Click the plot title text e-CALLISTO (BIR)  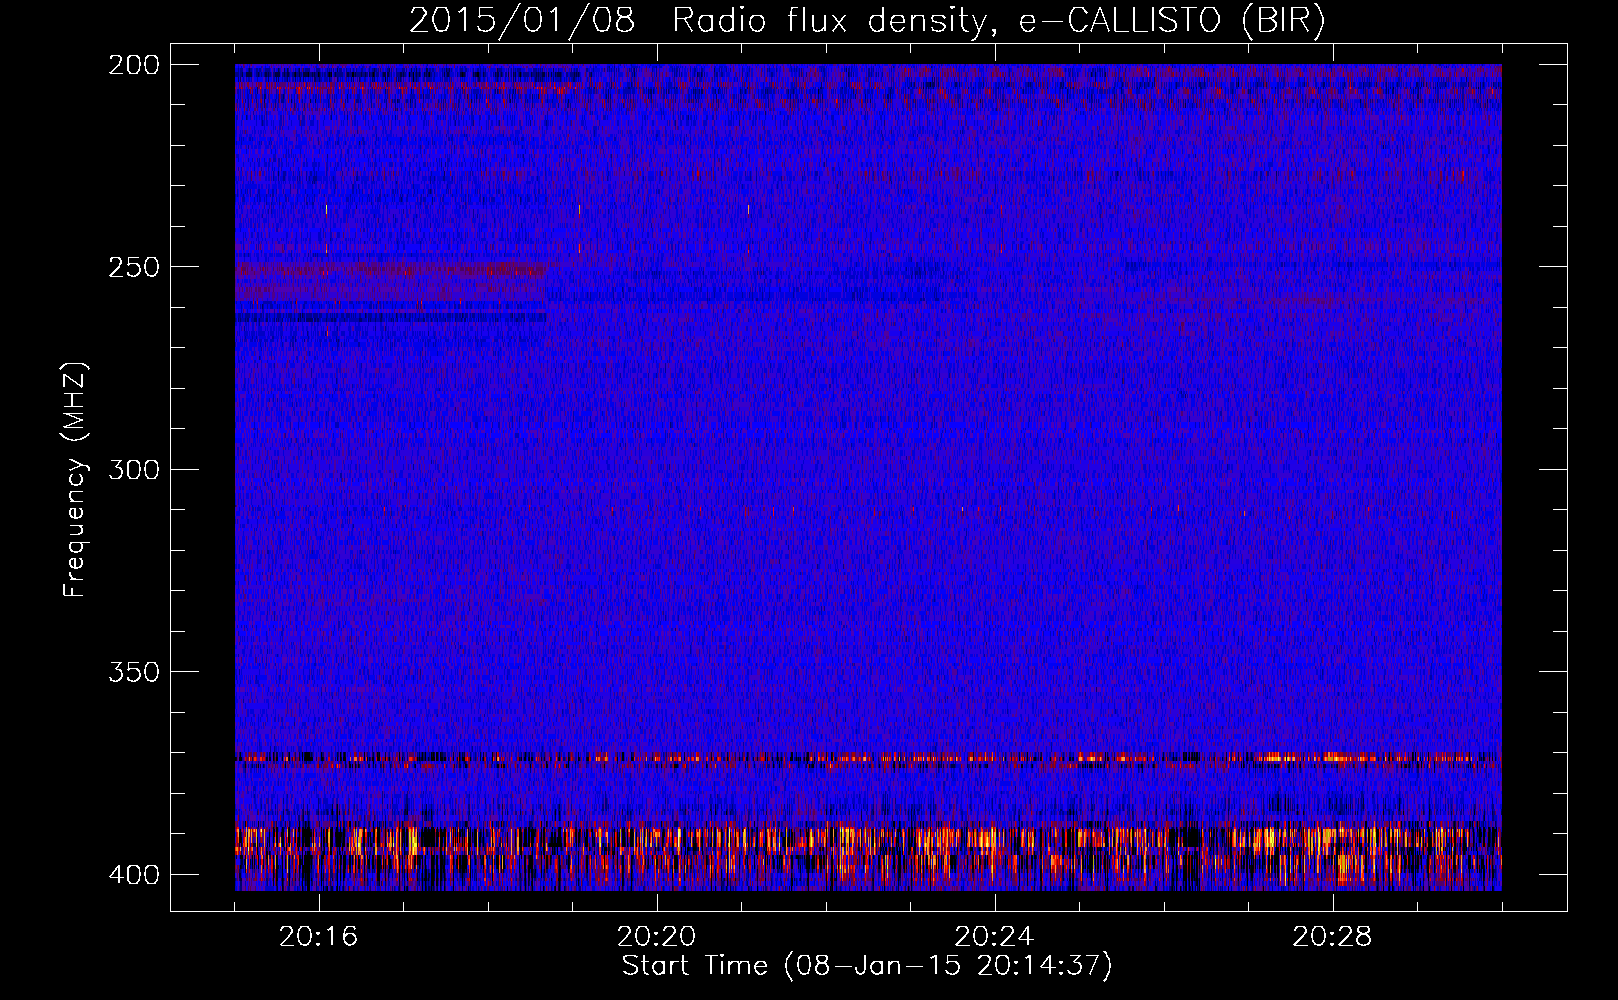tap(1172, 20)
